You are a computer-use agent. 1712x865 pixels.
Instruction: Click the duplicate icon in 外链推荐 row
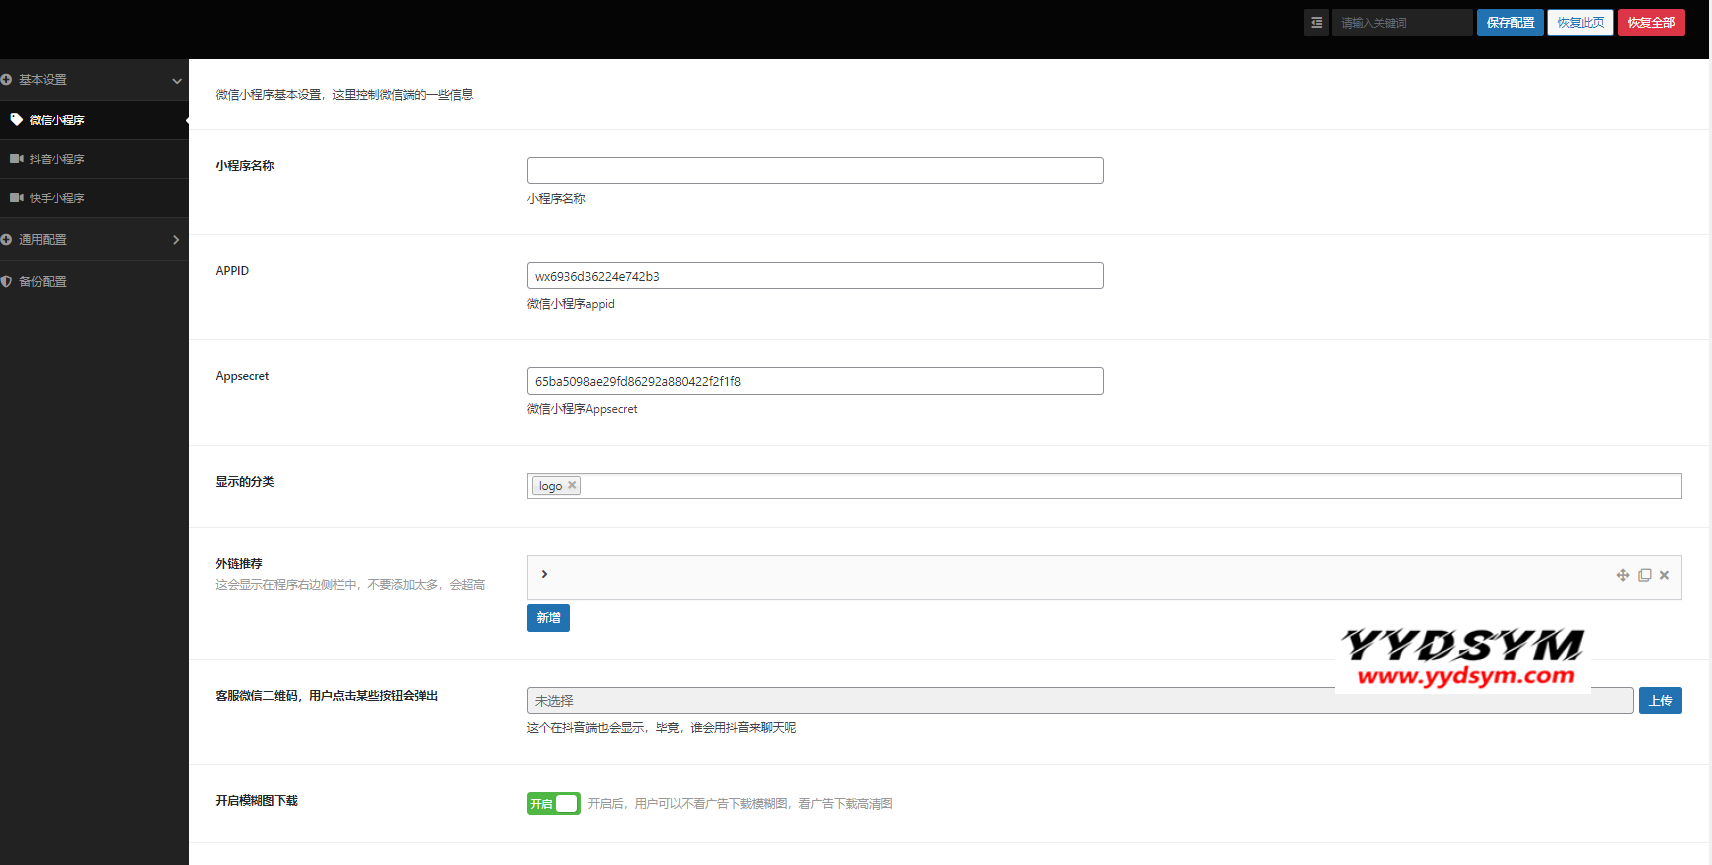click(x=1644, y=575)
